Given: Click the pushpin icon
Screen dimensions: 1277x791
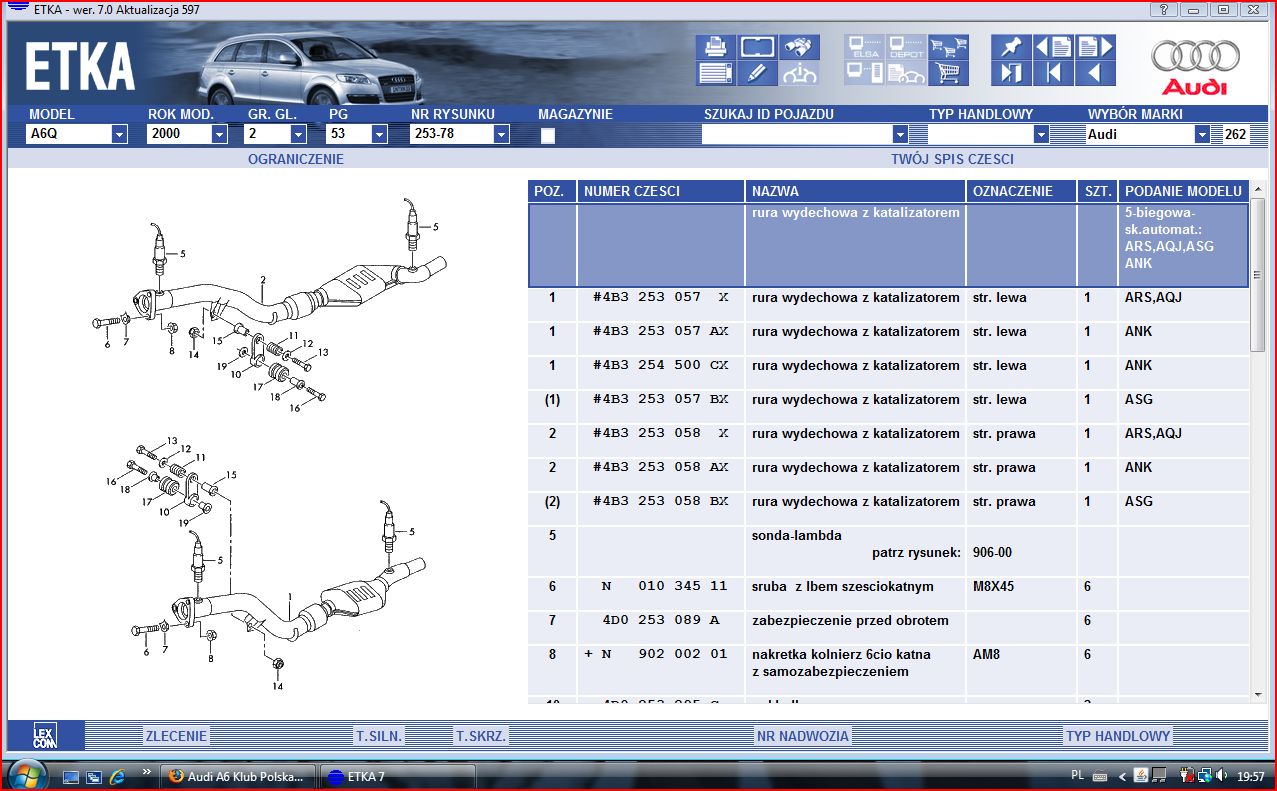Looking at the screenshot, I should coord(1011,47).
